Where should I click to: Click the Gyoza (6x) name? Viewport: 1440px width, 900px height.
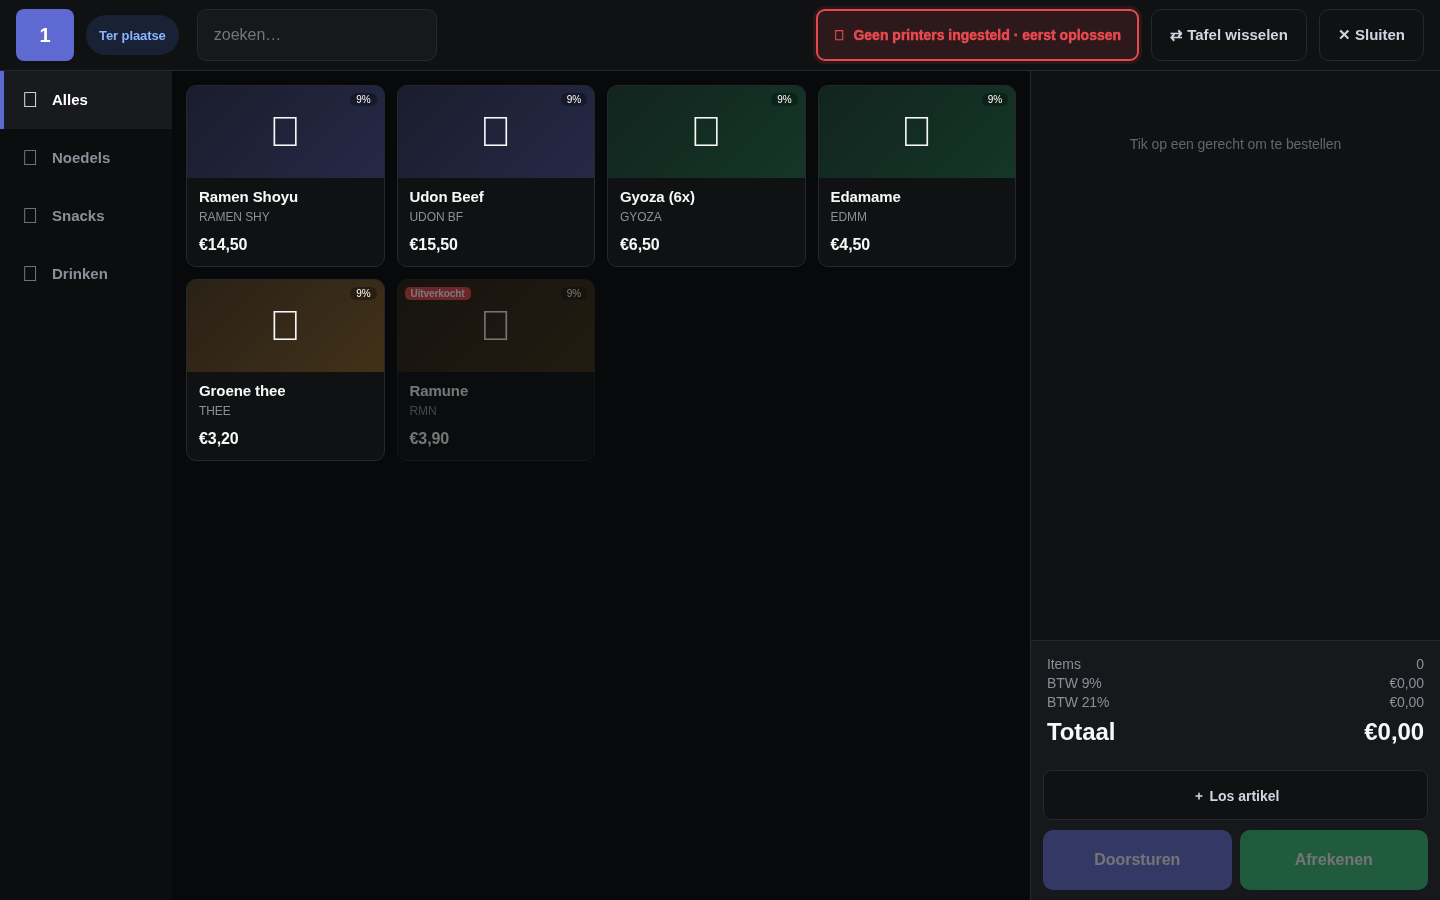pos(657,197)
